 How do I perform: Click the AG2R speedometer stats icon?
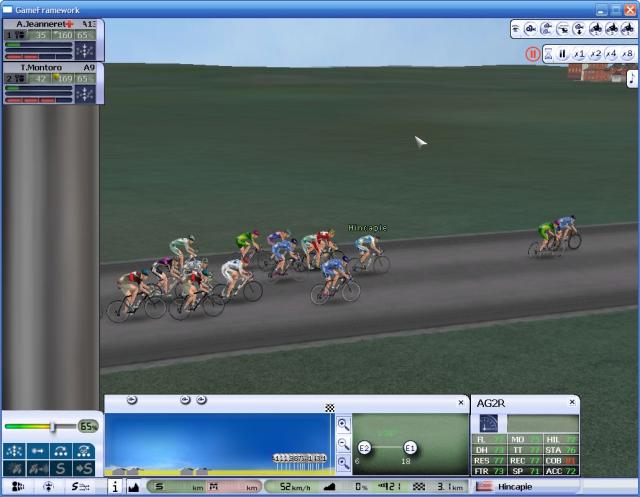click(x=490, y=423)
